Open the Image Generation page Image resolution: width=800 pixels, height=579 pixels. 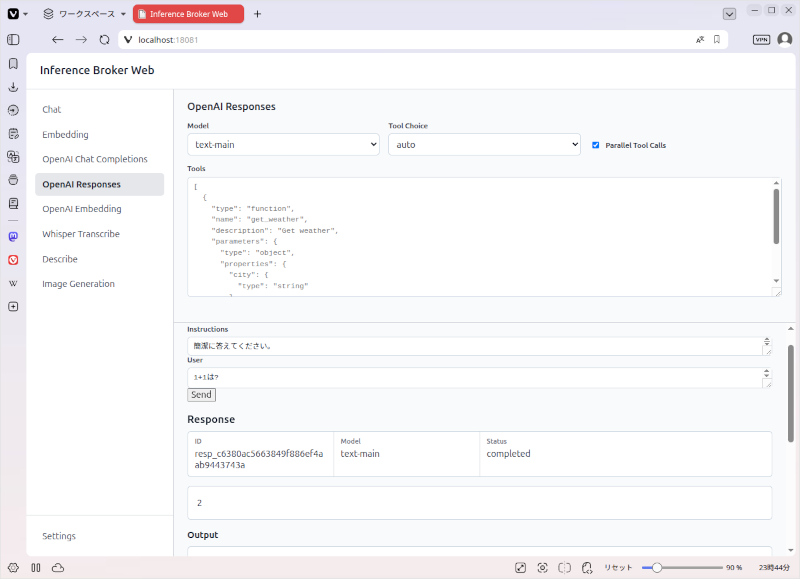(78, 284)
